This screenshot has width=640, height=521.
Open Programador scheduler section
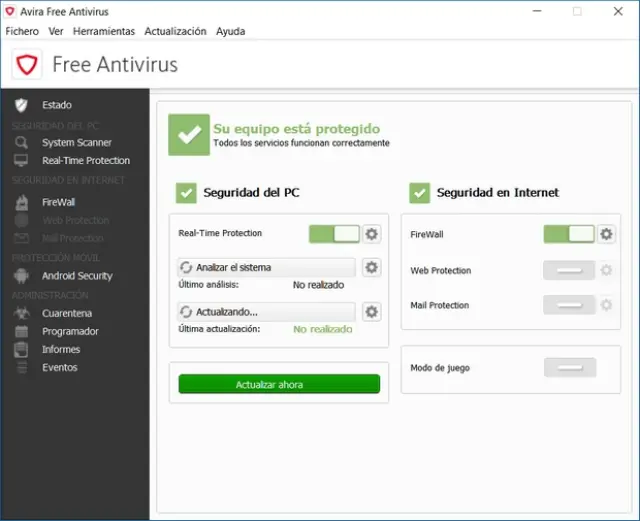coord(69,331)
